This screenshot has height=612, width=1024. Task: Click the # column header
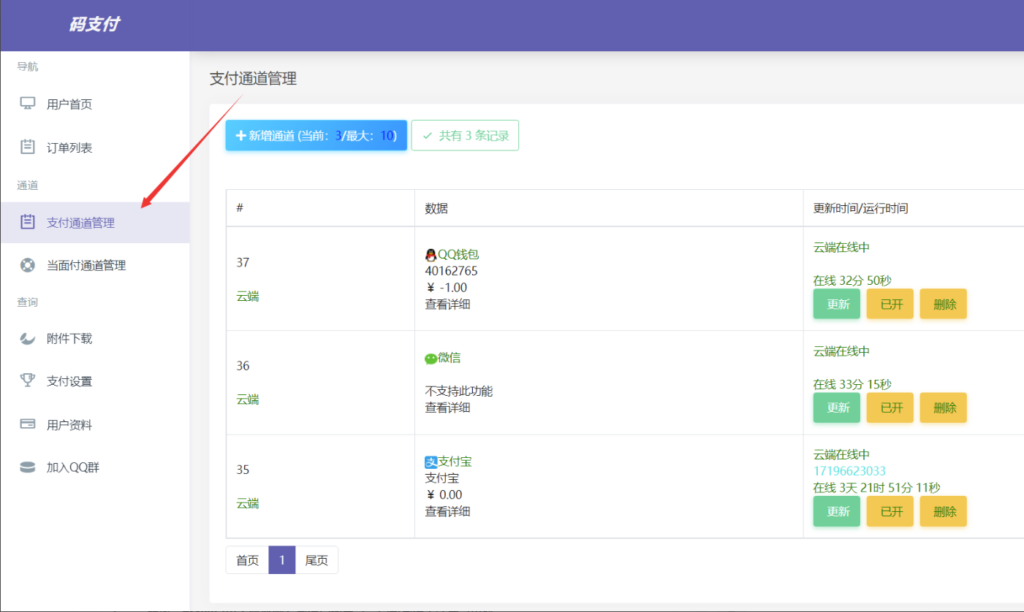coord(240,208)
